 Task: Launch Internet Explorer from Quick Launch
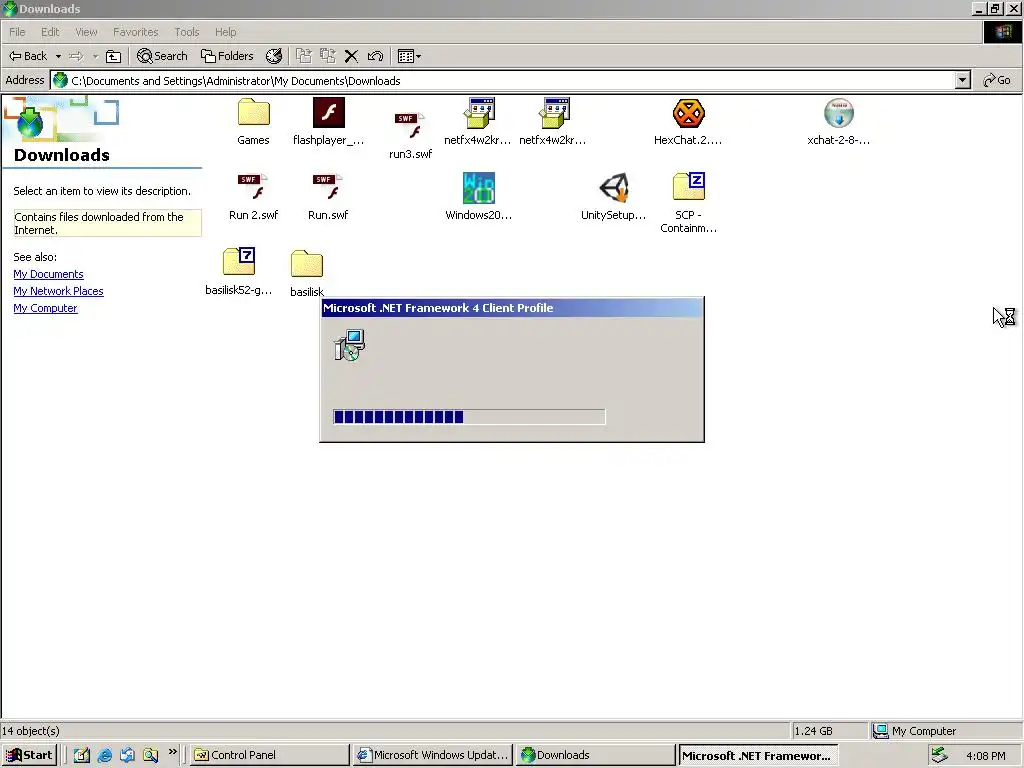click(104, 755)
